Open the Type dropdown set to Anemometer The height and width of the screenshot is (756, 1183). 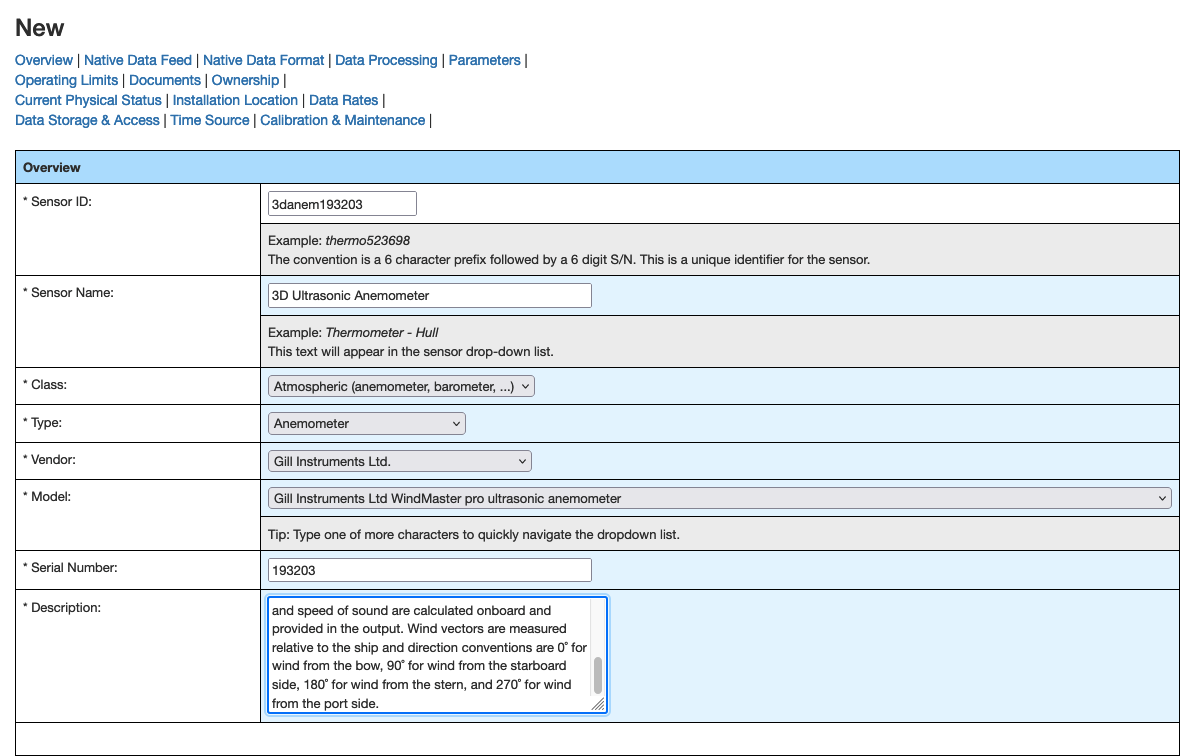[366, 423]
